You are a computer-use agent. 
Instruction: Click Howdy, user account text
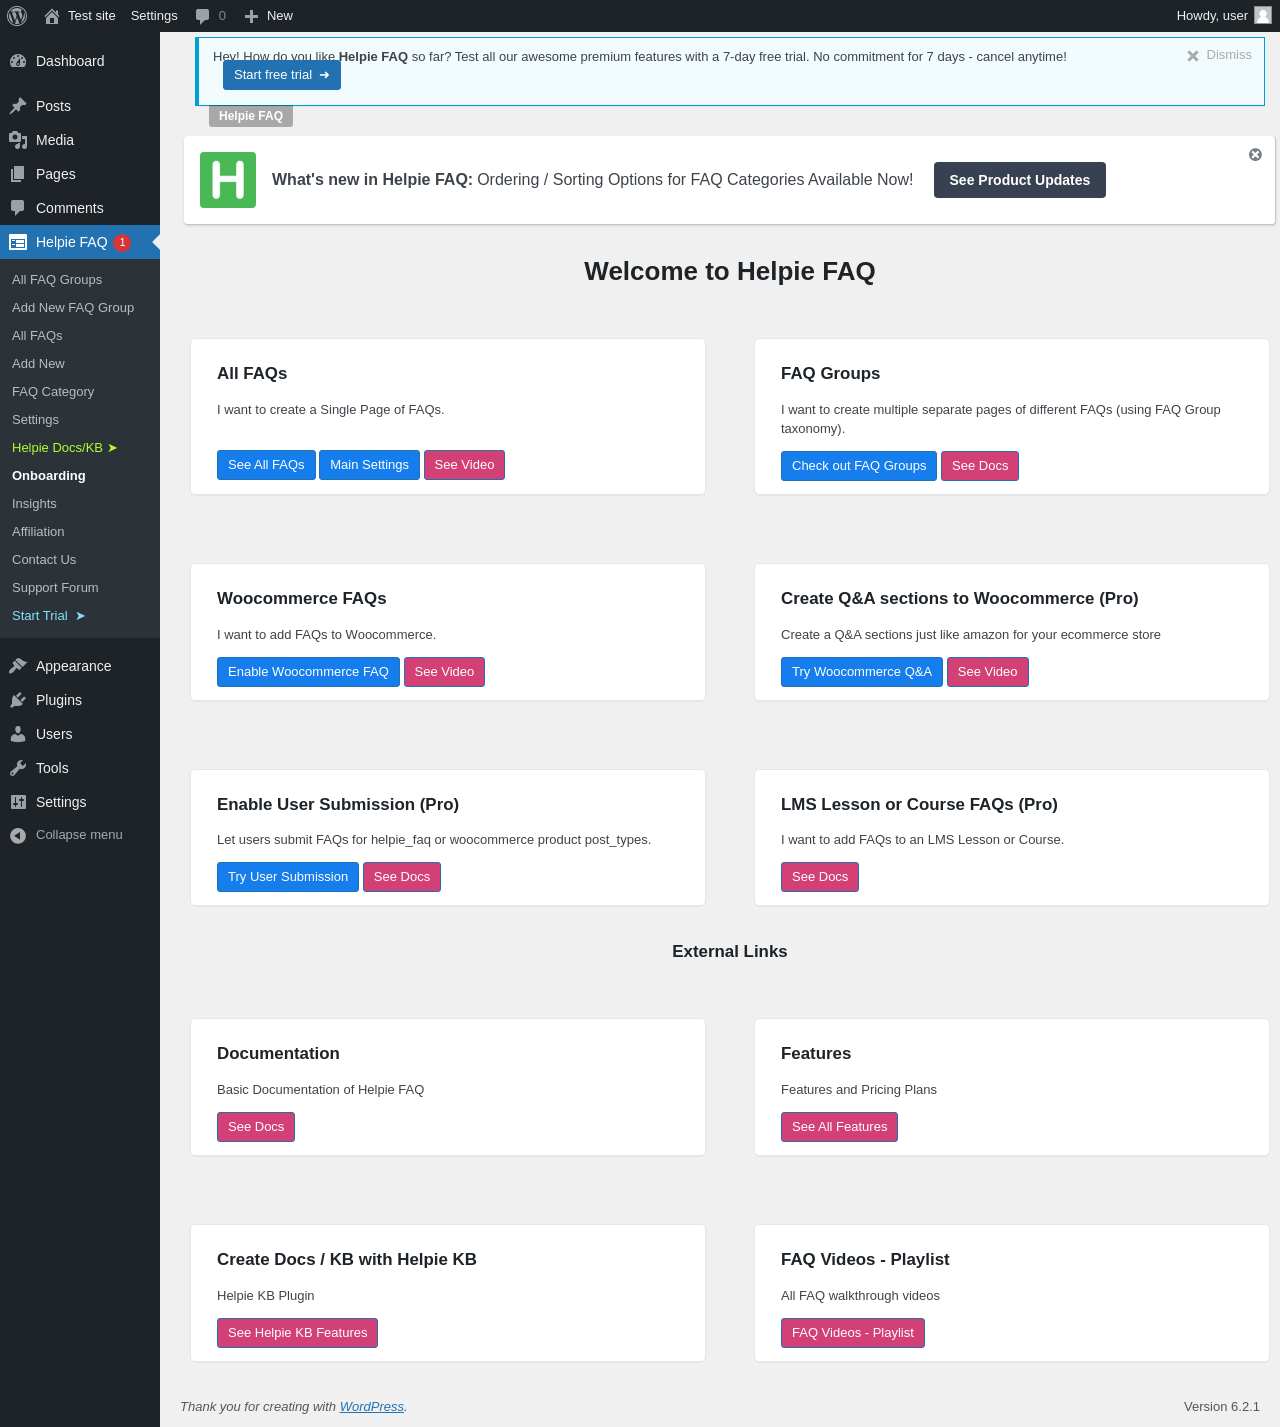click(1212, 16)
